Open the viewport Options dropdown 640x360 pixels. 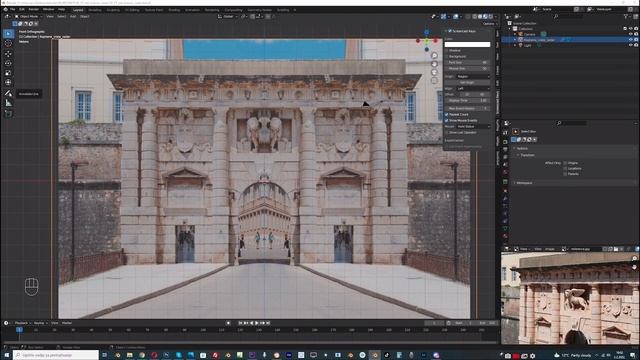(489, 24)
